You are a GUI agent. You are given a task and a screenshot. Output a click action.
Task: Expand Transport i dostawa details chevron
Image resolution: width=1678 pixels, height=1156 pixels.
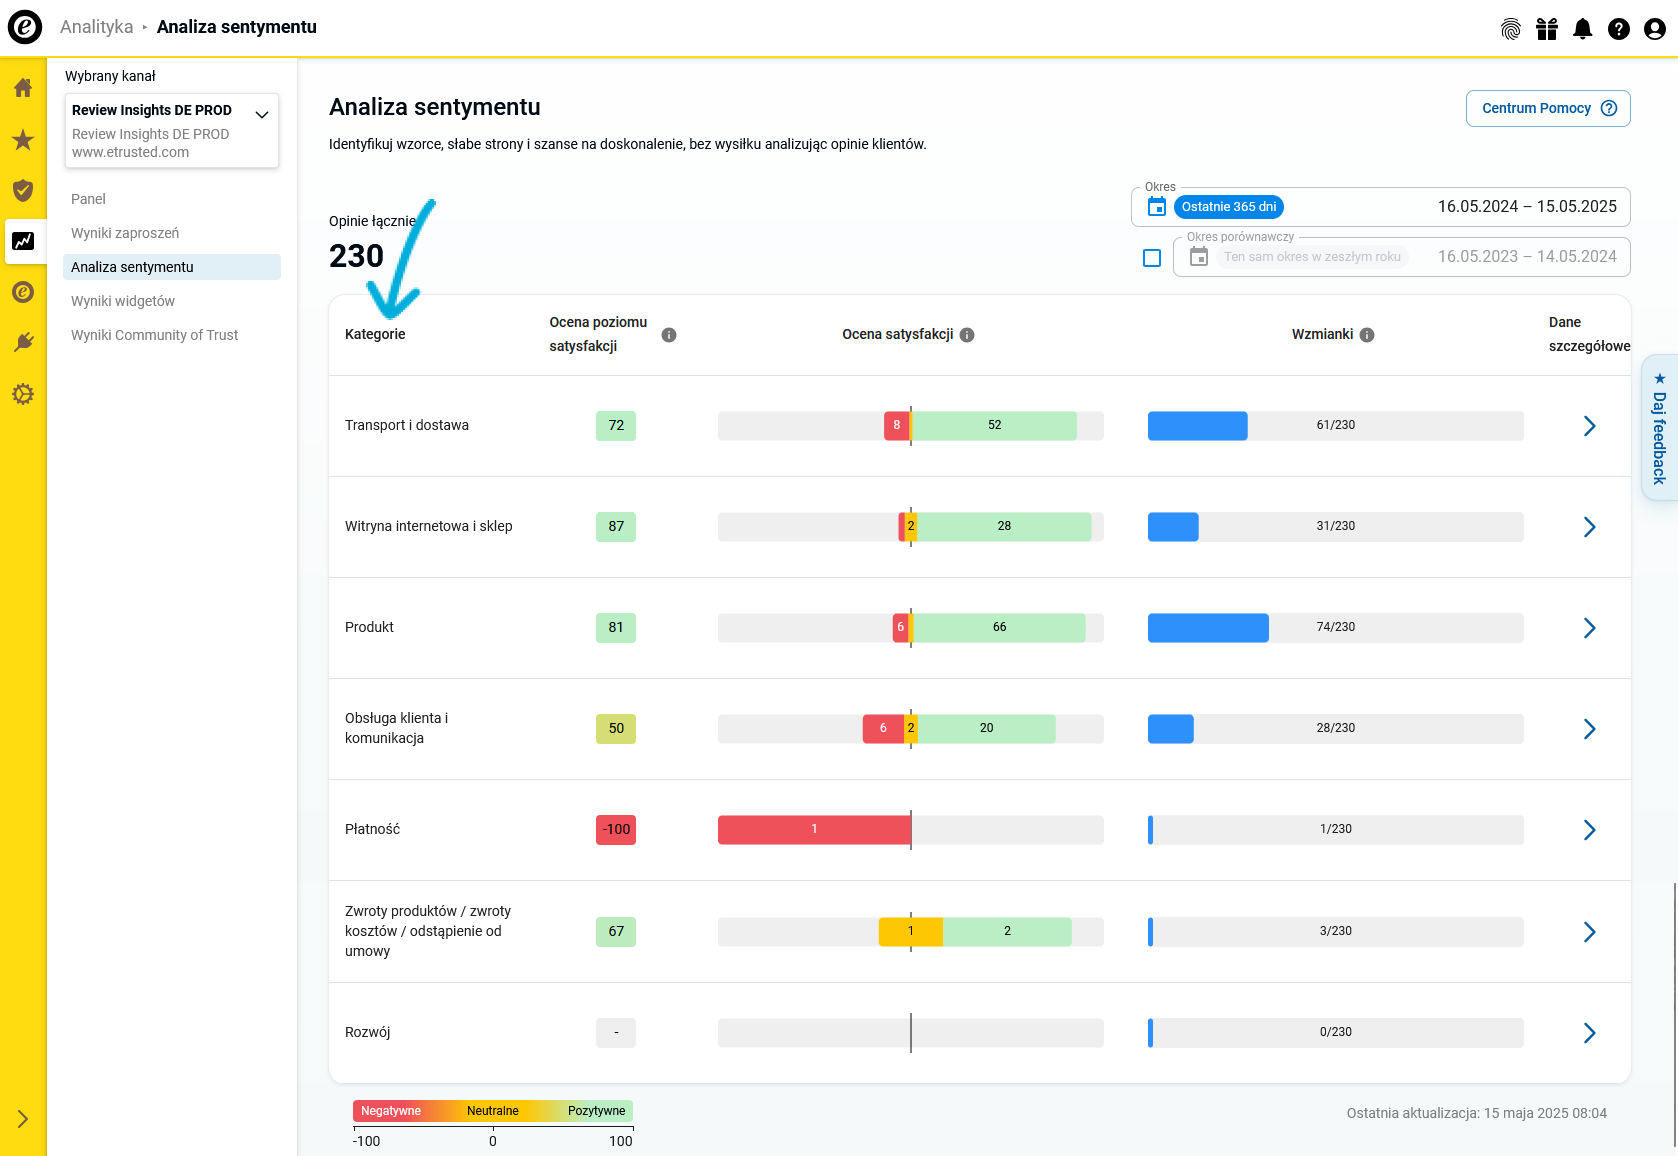point(1589,426)
